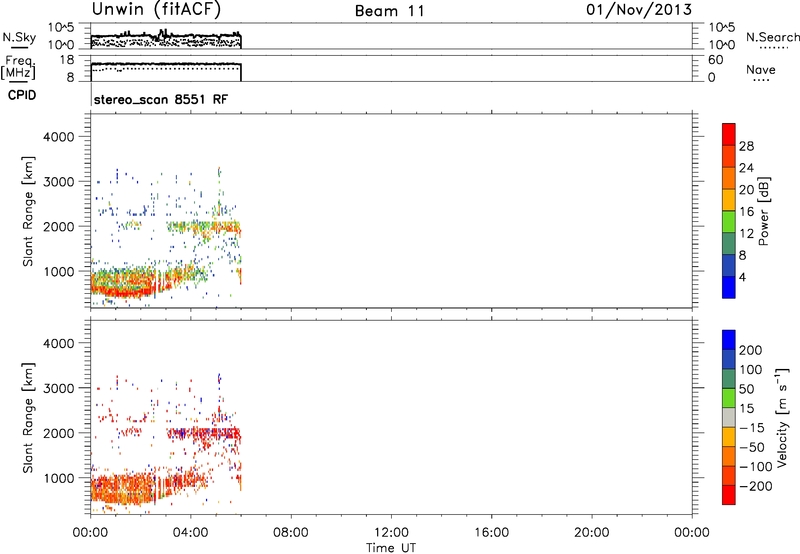This screenshot has height=554, width=800.
Task: Click the date '01/Nov/2013'
Action: pos(639,10)
